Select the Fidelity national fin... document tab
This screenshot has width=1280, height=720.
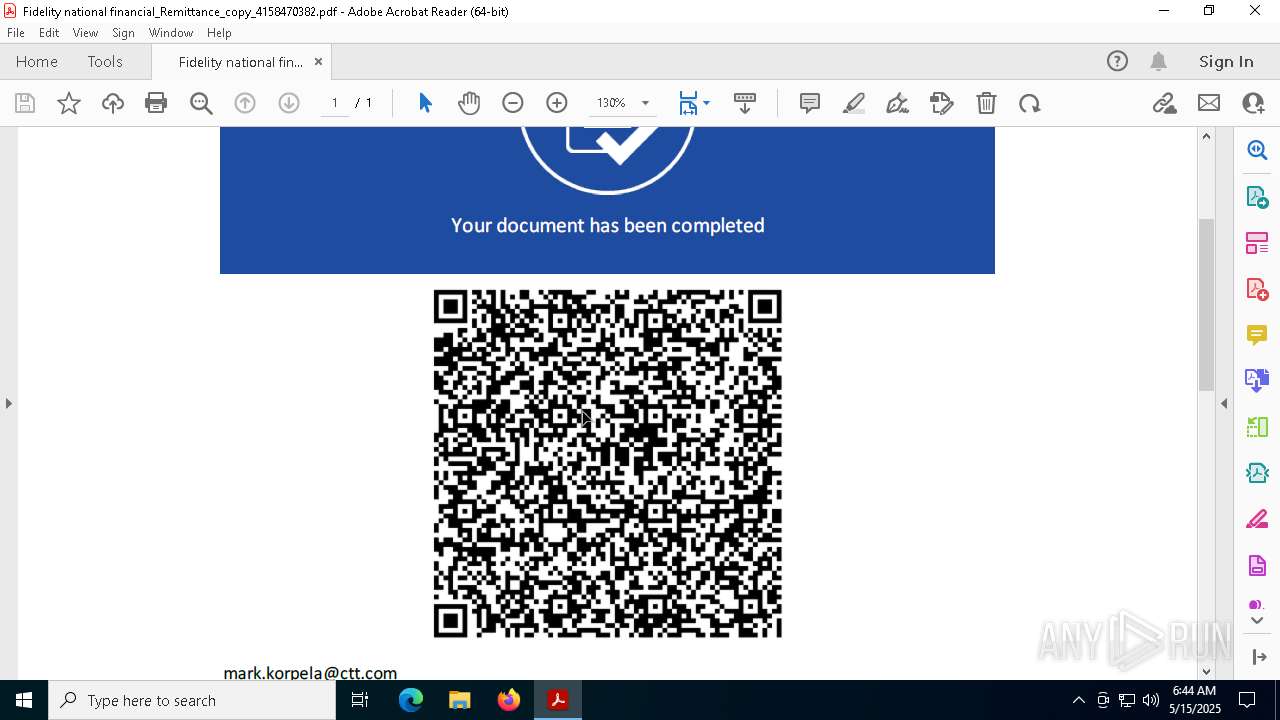click(241, 62)
